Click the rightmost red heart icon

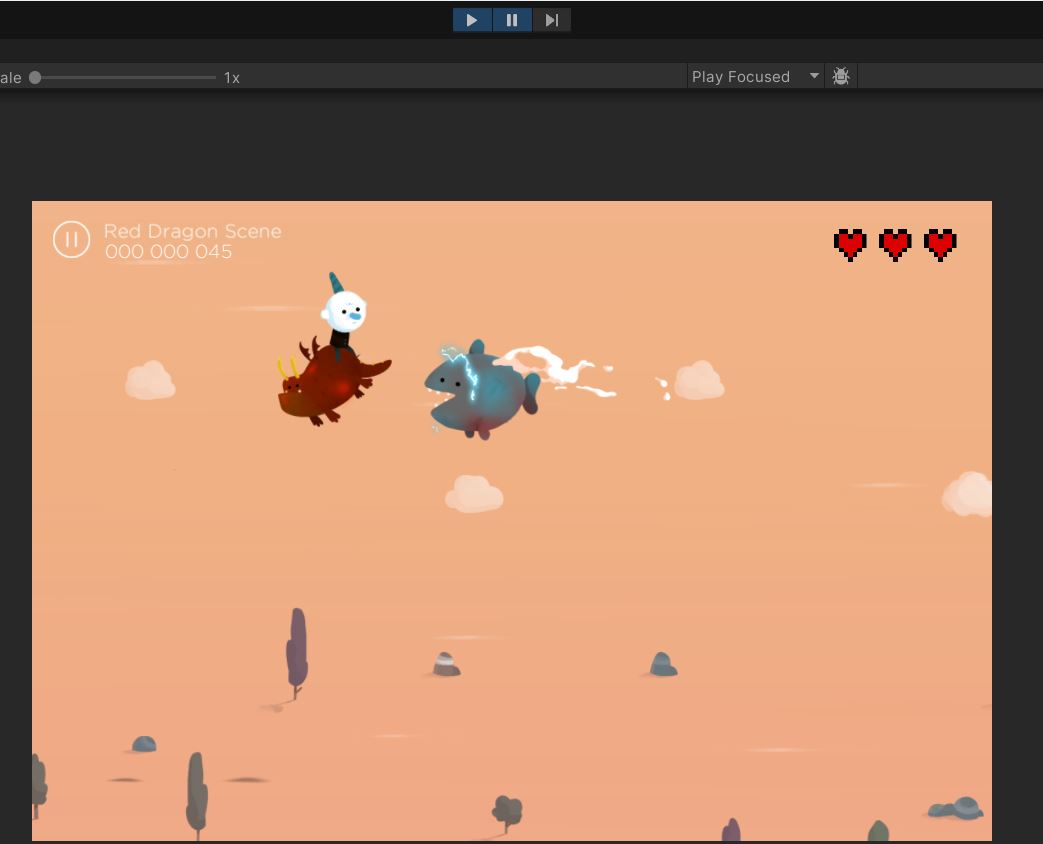coord(940,244)
